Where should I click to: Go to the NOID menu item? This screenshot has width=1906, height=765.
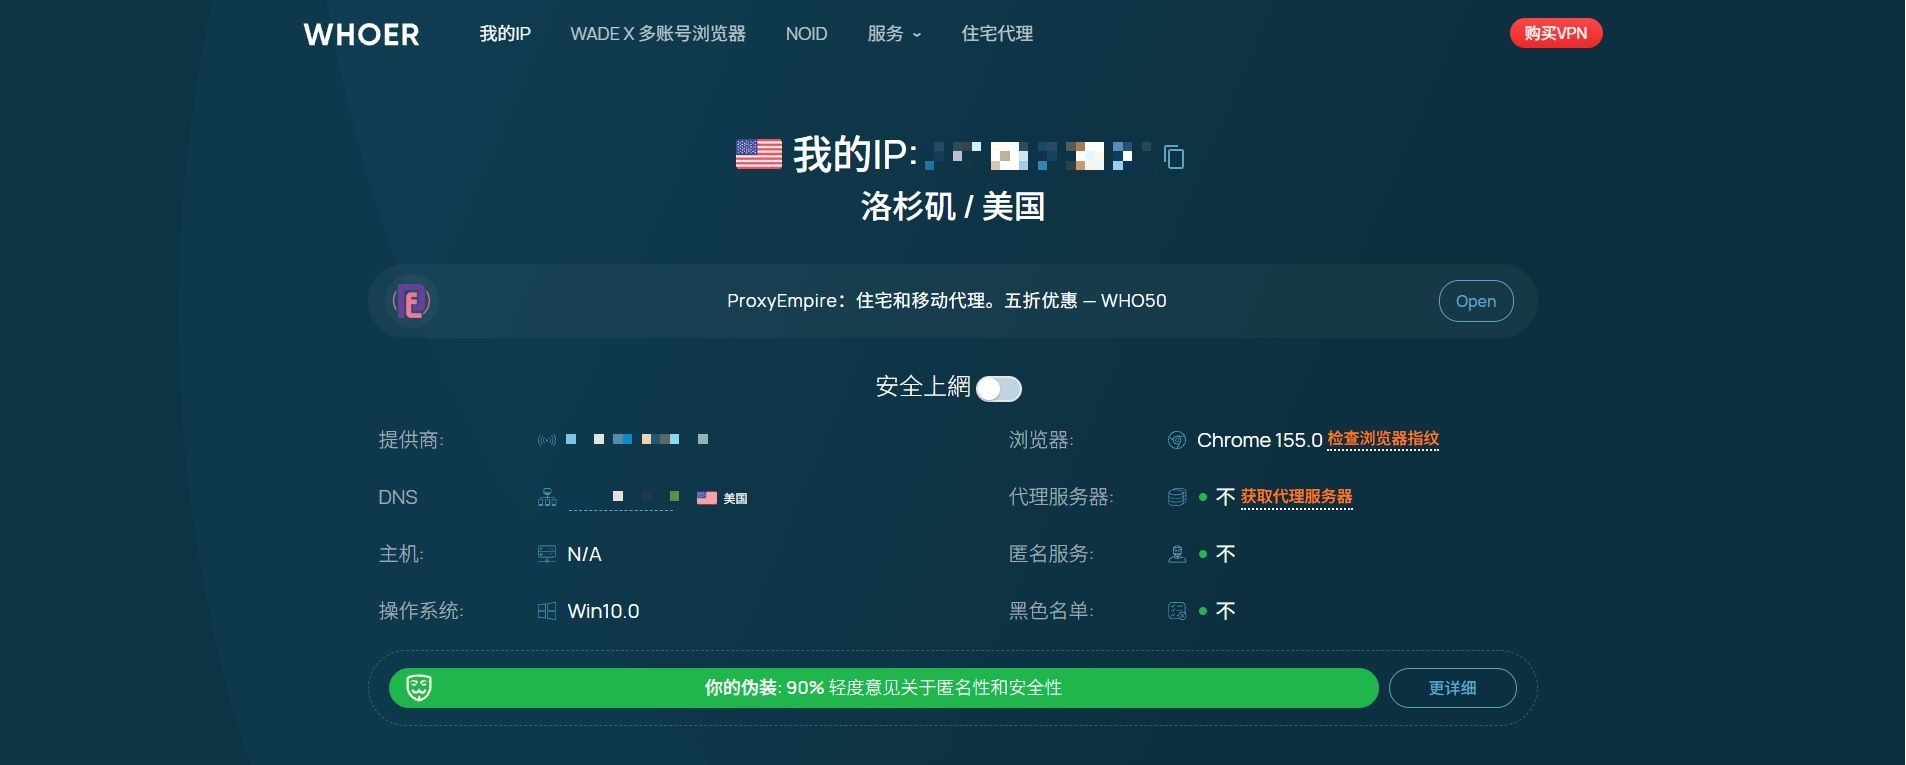click(806, 34)
